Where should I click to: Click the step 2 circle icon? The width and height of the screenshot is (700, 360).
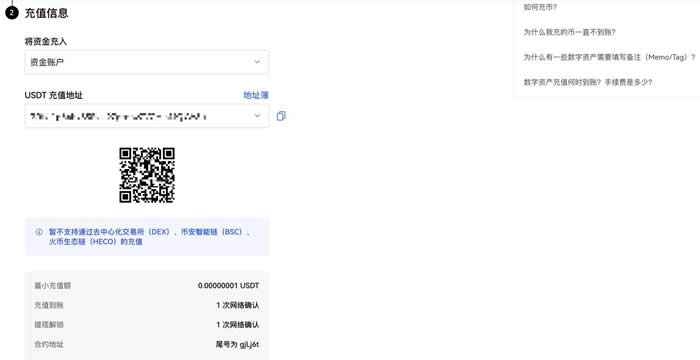[x=12, y=13]
